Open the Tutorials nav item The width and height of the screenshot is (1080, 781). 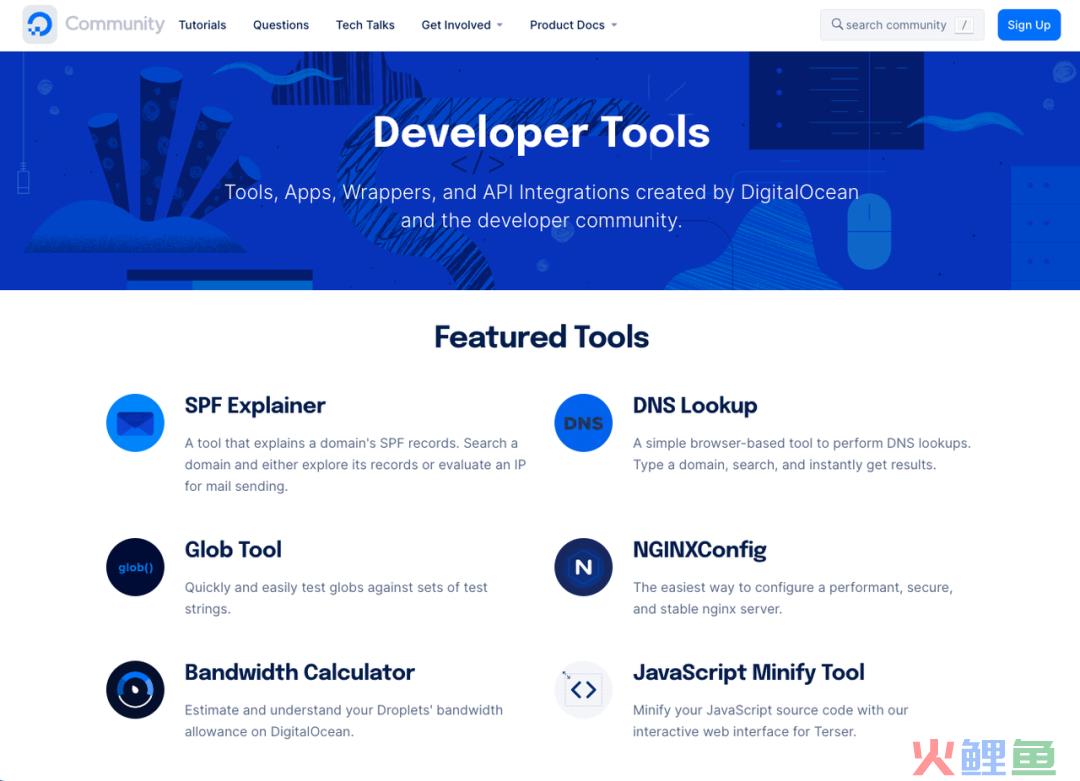tap(202, 25)
